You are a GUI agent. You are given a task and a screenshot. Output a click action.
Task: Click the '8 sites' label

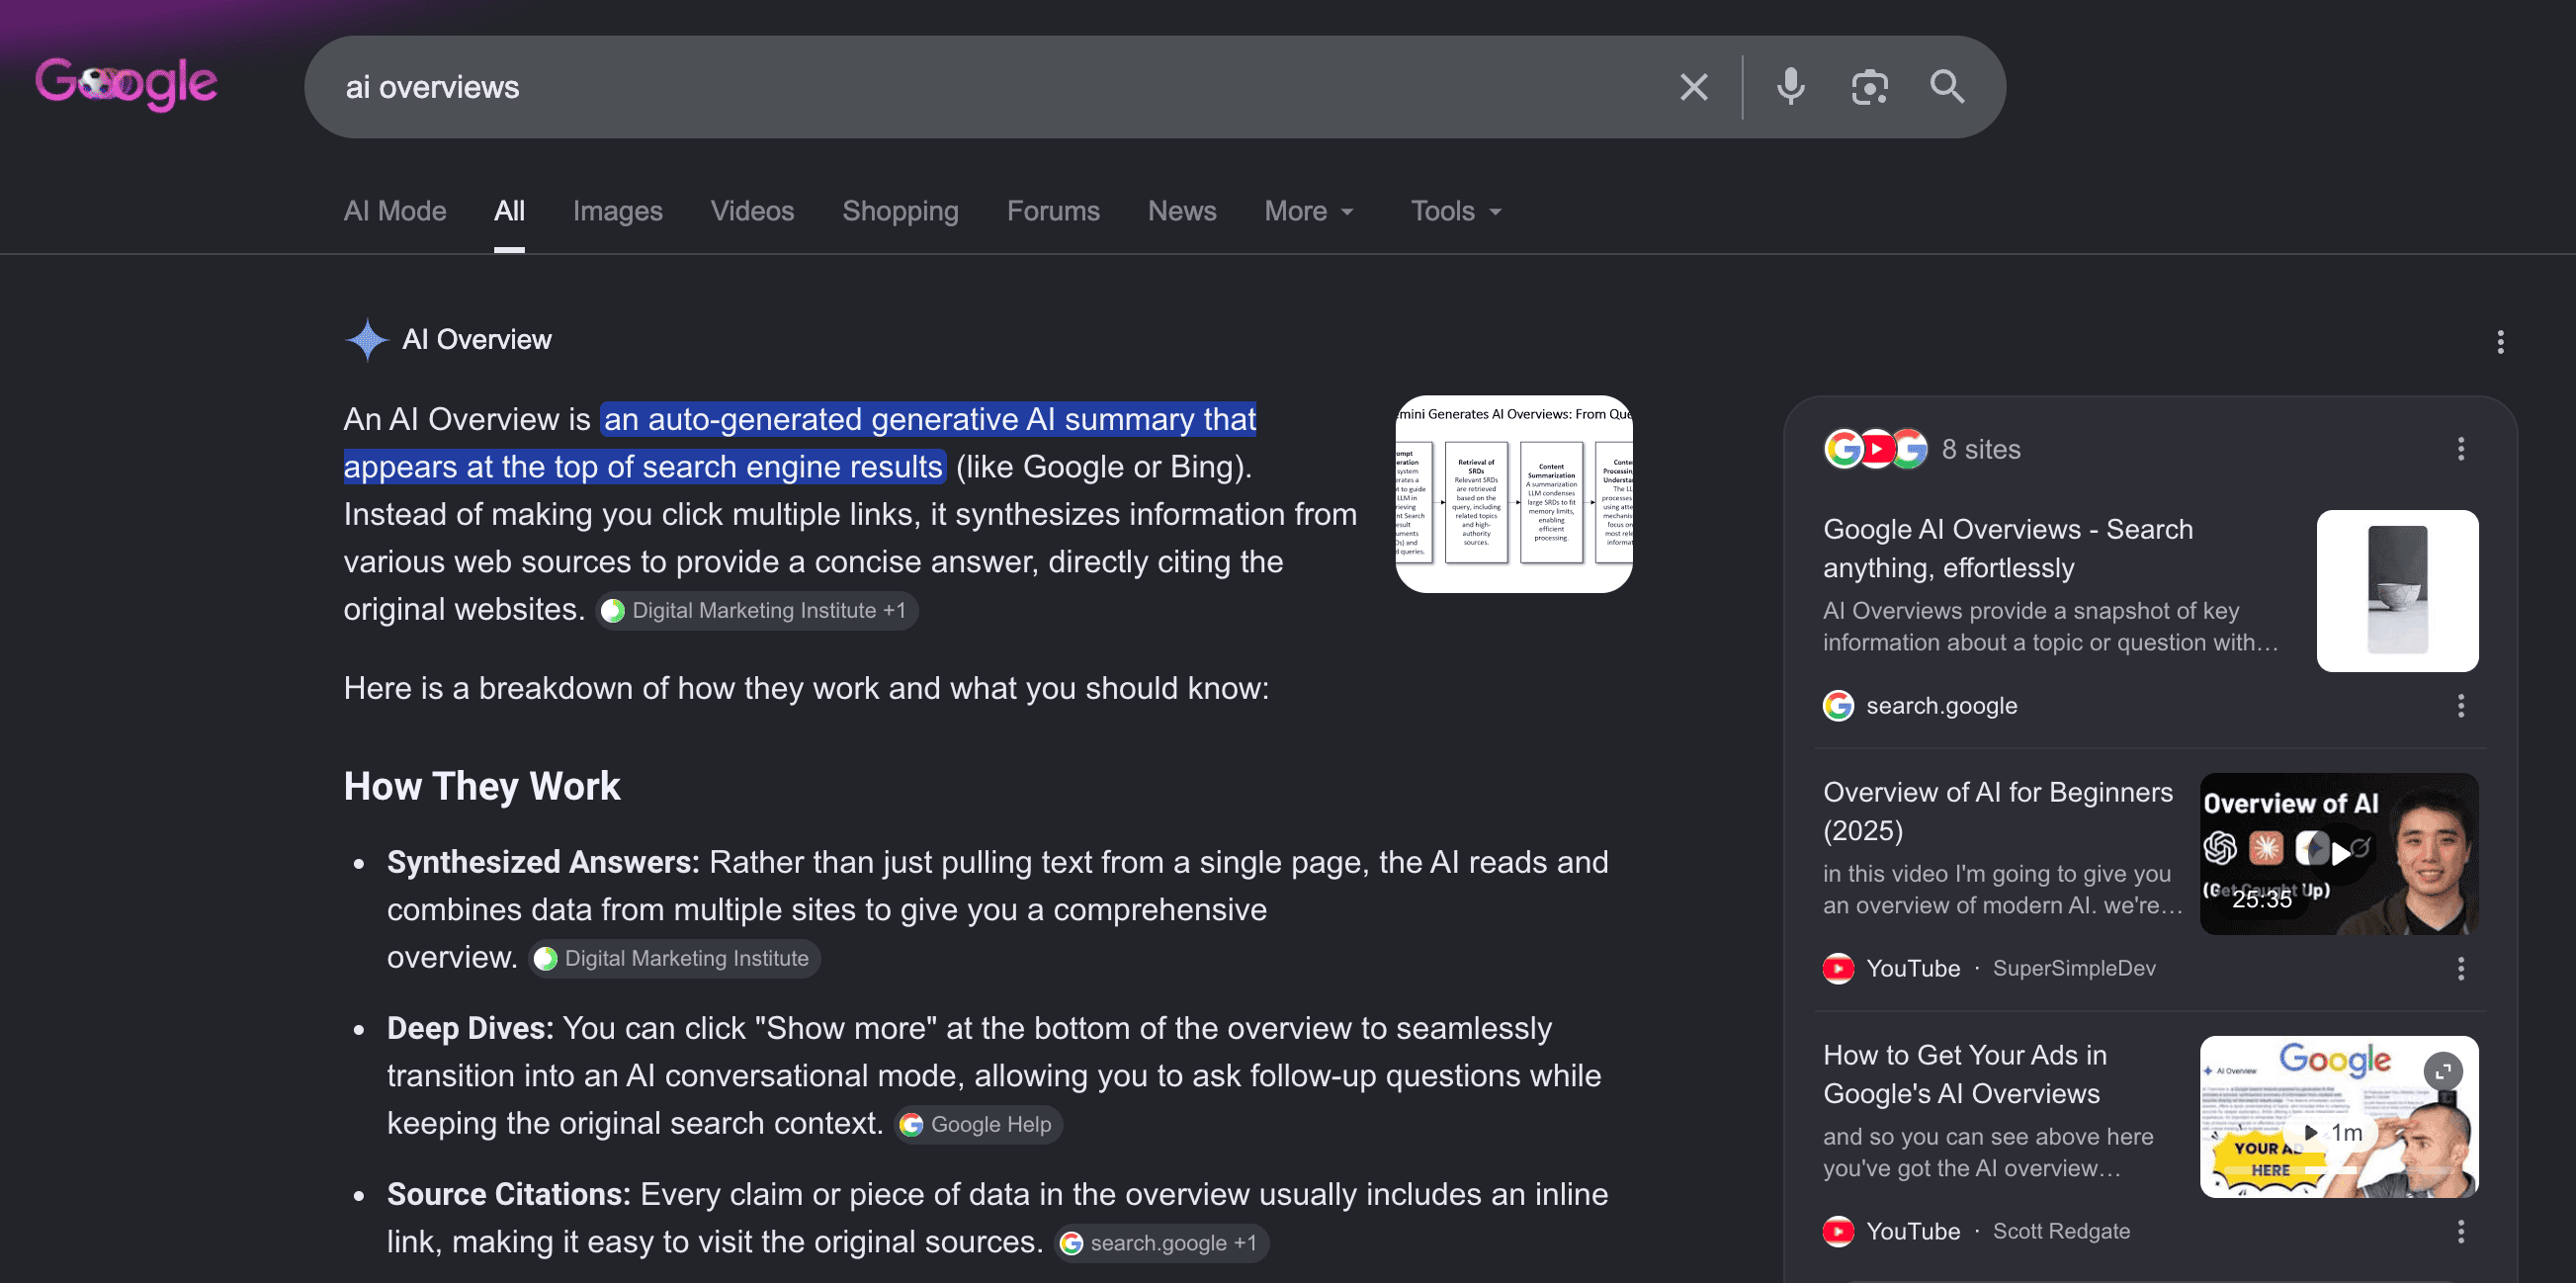click(x=1981, y=449)
